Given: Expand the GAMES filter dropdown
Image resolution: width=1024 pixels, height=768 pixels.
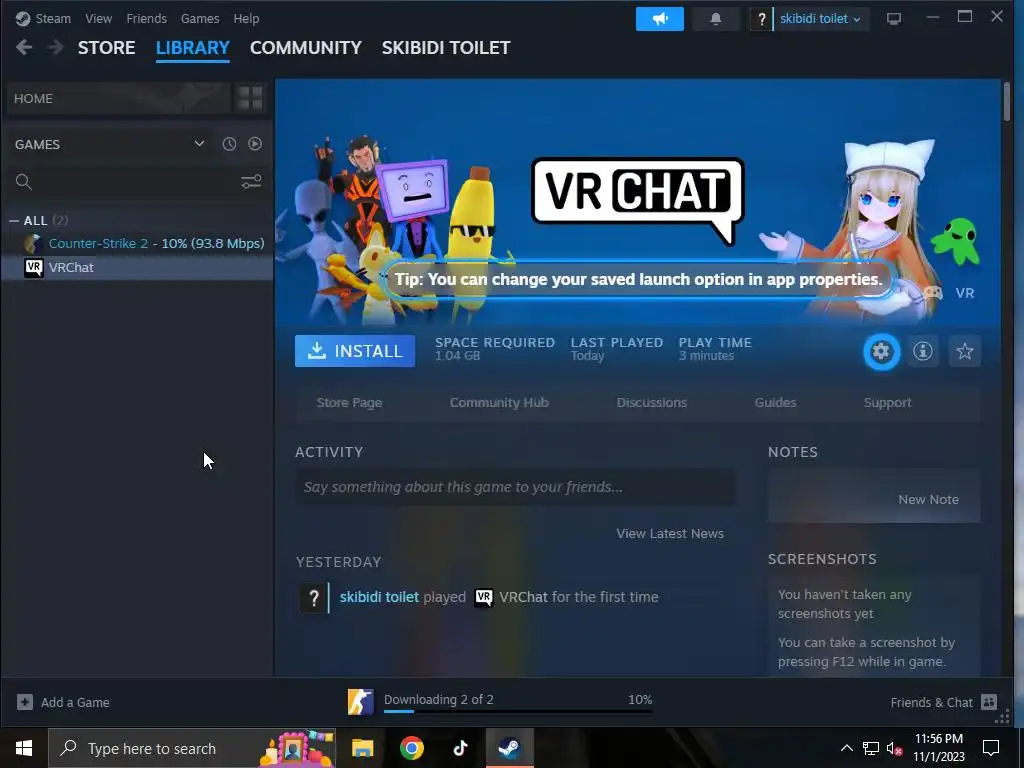Looking at the screenshot, I should click(x=199, y=144).
